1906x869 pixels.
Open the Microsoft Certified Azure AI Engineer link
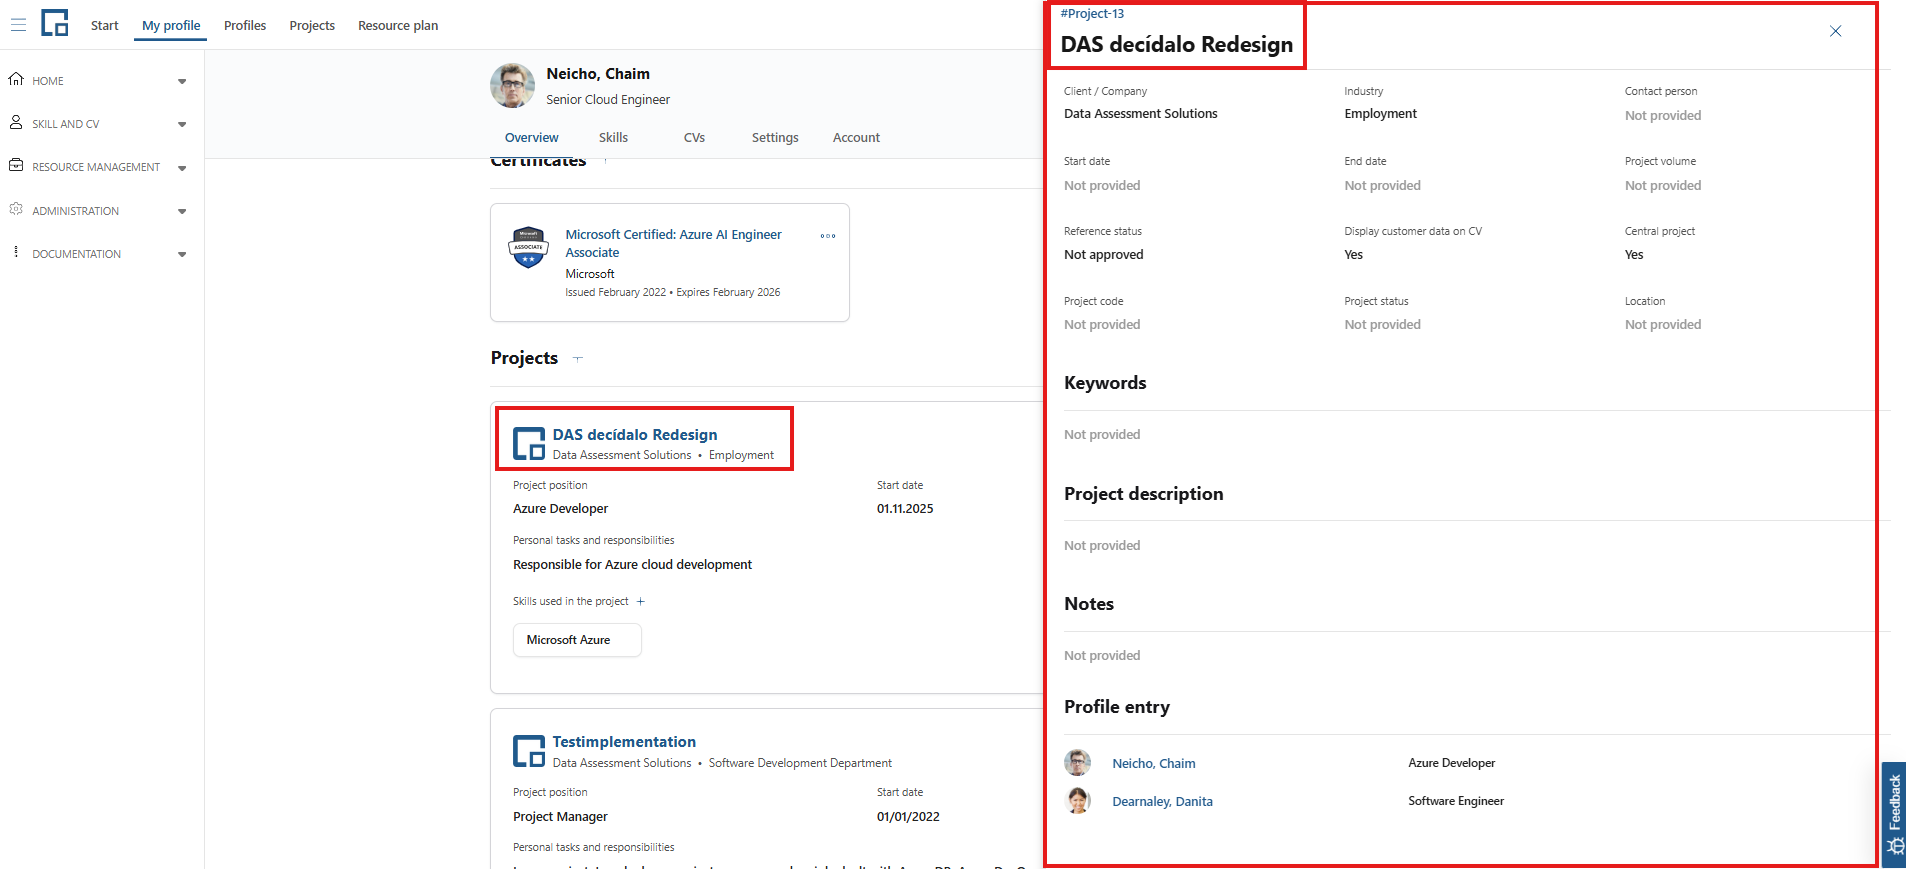tap(674, 243)
